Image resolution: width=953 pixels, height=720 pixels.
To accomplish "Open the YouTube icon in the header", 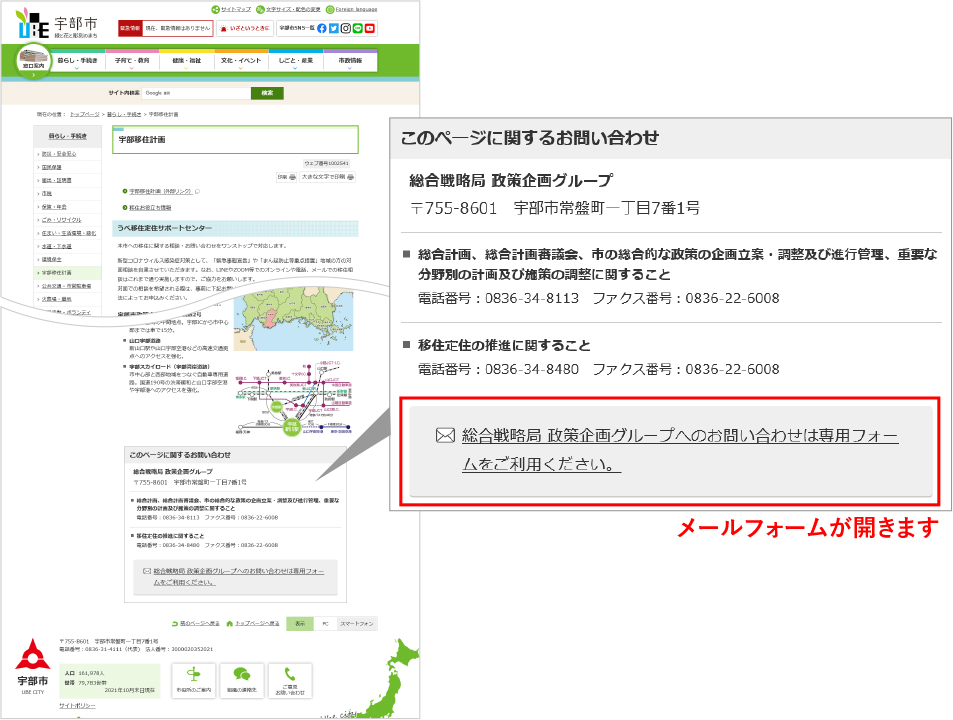I will tap(370, 28).
